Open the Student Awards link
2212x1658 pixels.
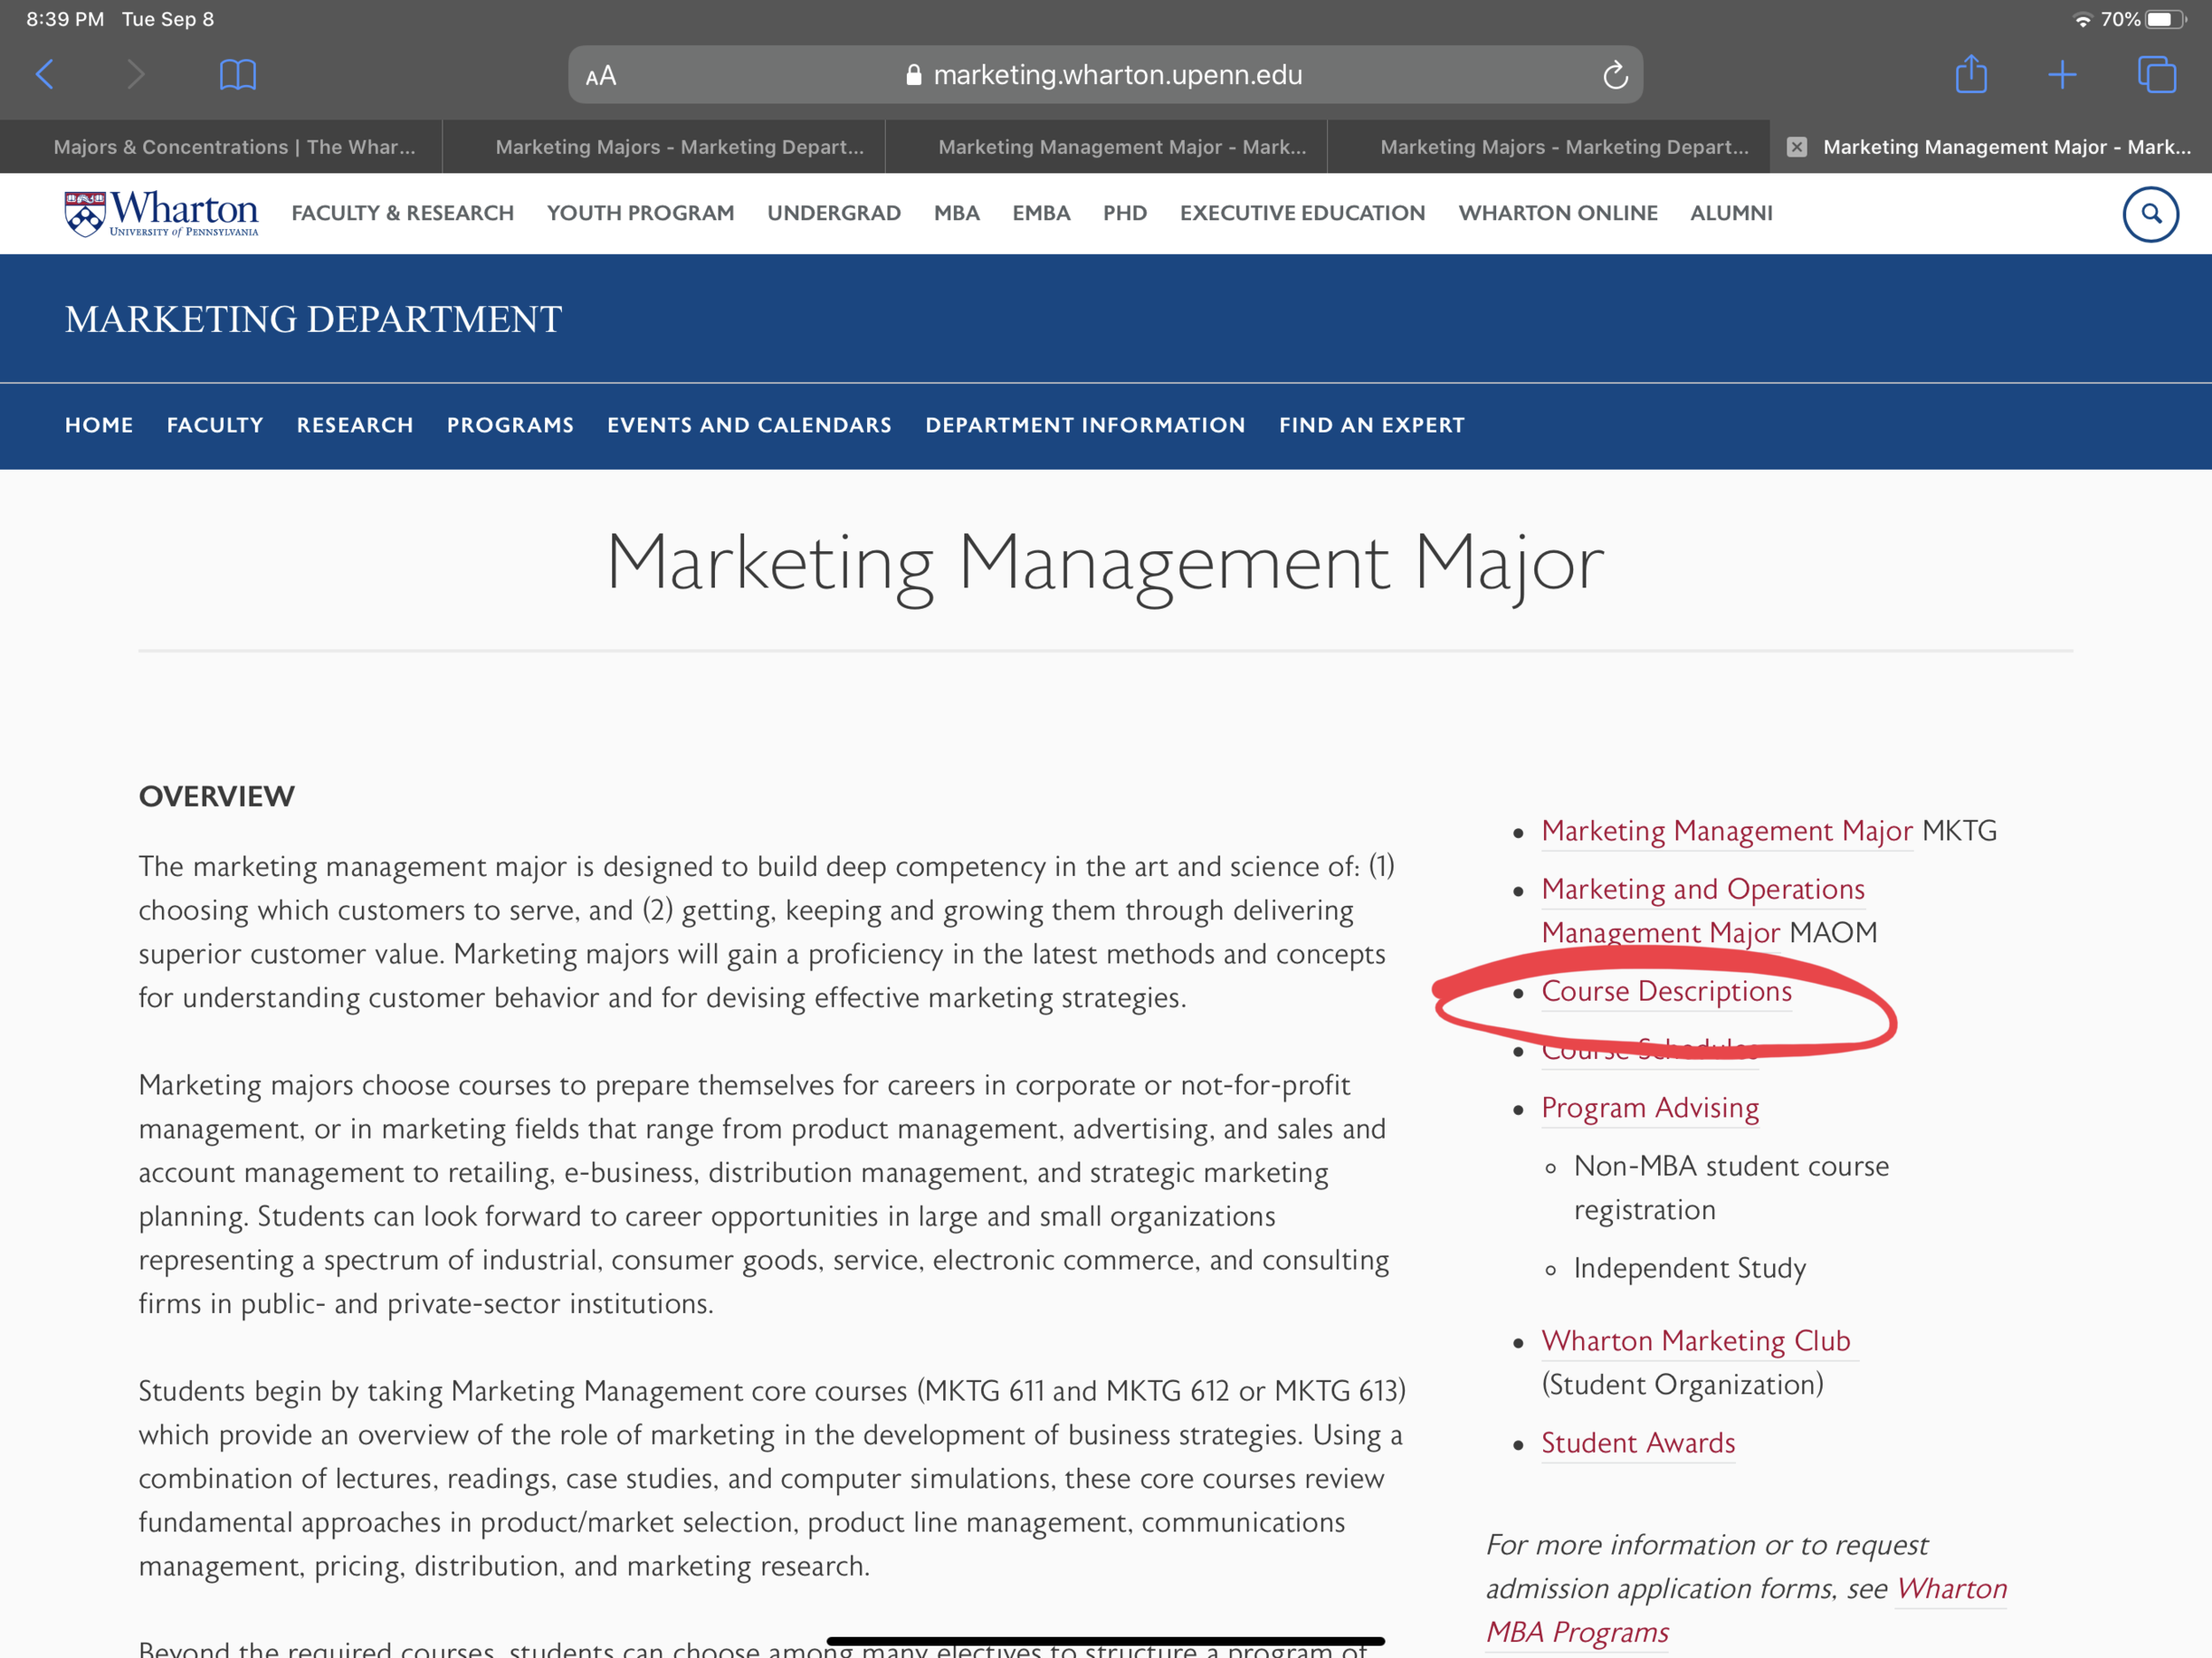tap(1638, 1443)
